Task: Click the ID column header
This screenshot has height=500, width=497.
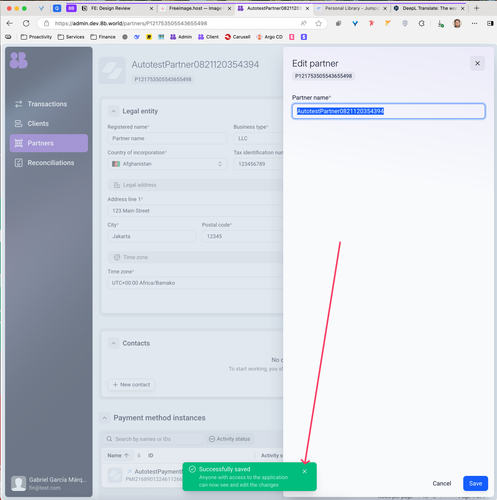Action: (x=151, y=455)
